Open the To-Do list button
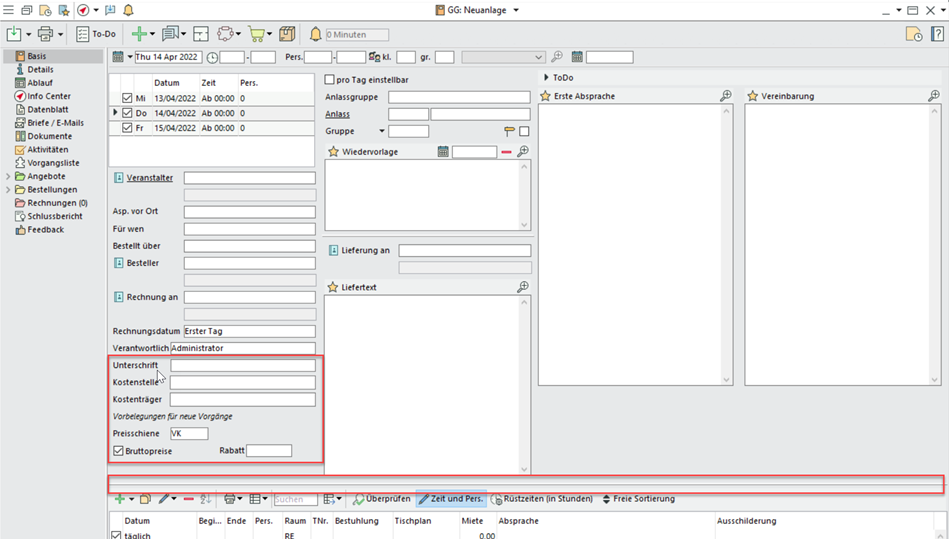The image size is (949, 539). click(x=97, y=34)
